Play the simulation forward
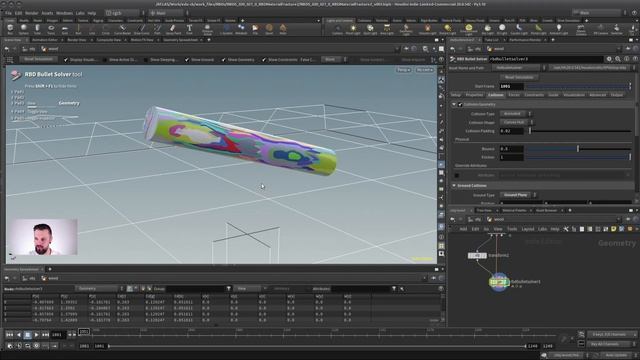 [36, 335]
